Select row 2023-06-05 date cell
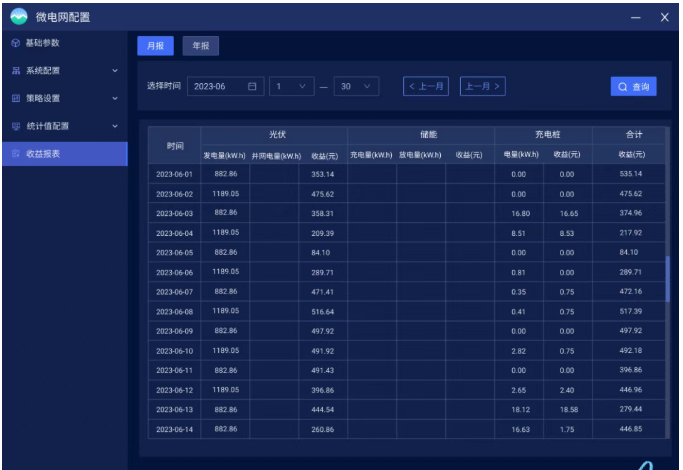This screenshot has width=683, height=470. click(174, 253)
